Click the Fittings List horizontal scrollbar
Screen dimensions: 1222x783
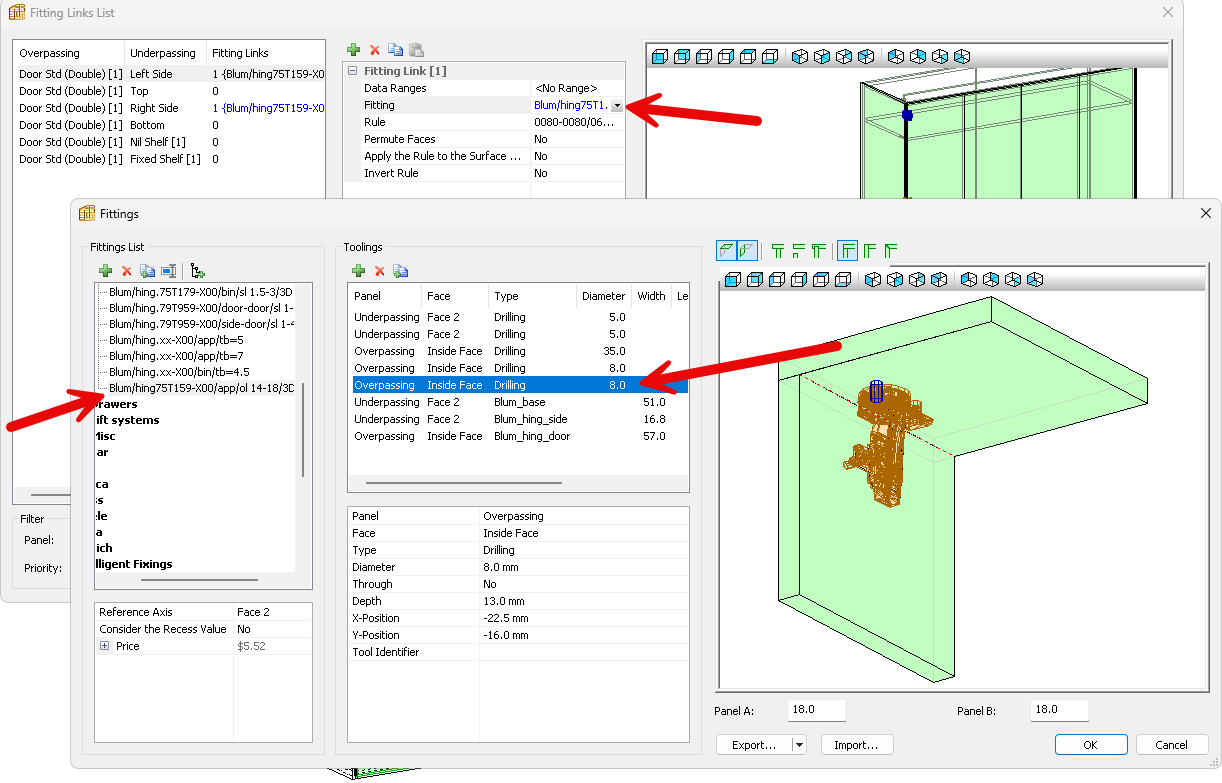point(200,580)
